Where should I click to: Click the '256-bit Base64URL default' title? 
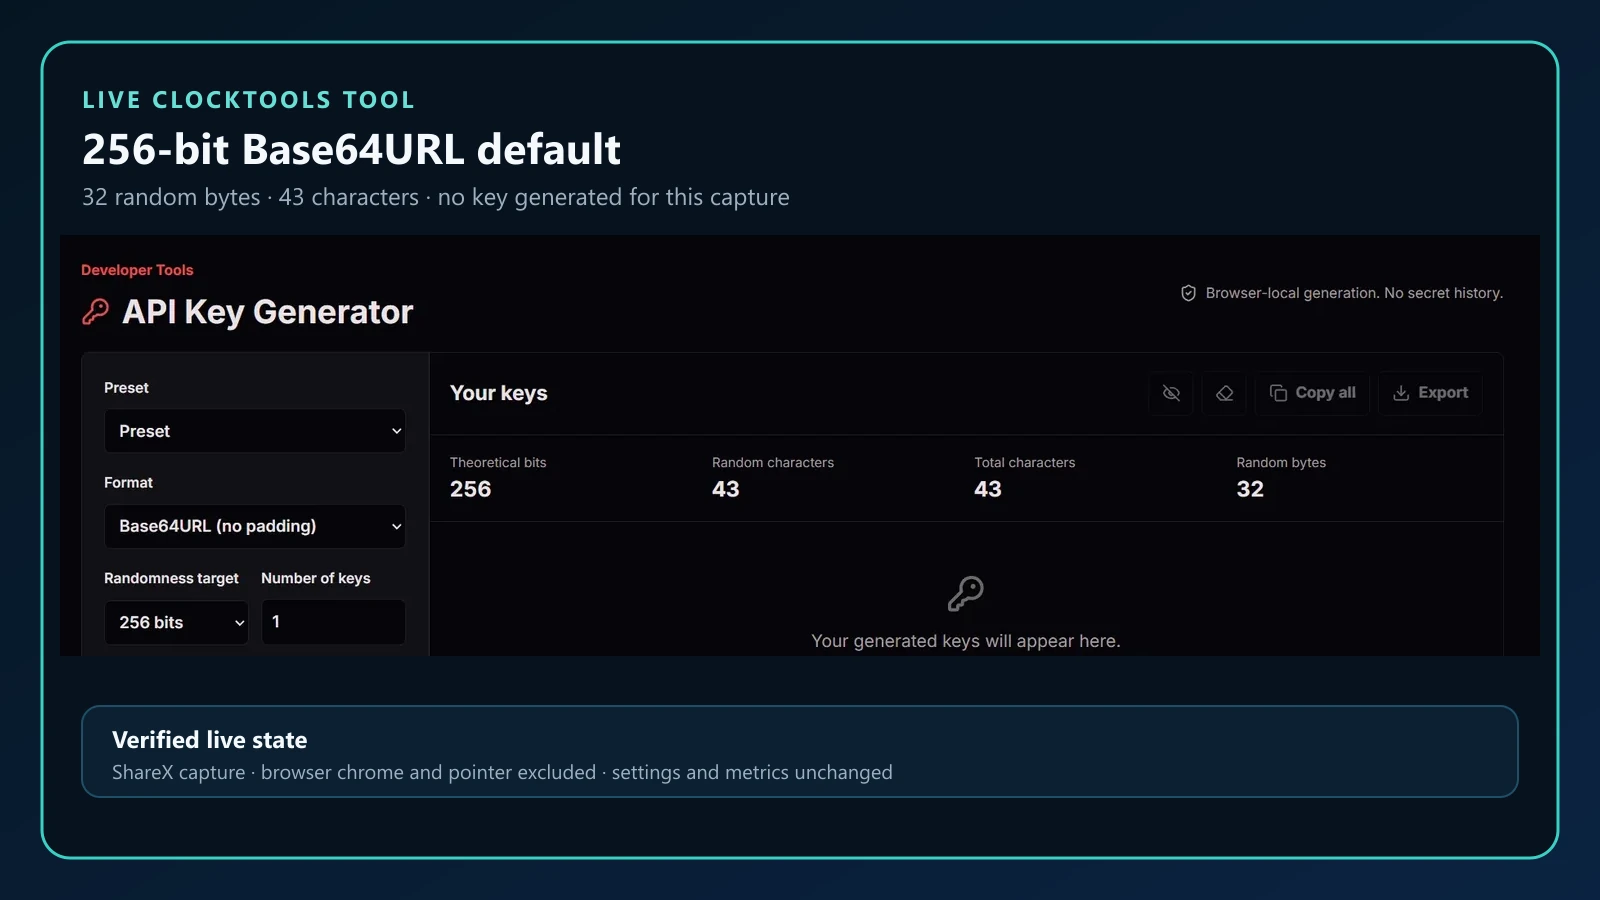[x=351, y=149]
